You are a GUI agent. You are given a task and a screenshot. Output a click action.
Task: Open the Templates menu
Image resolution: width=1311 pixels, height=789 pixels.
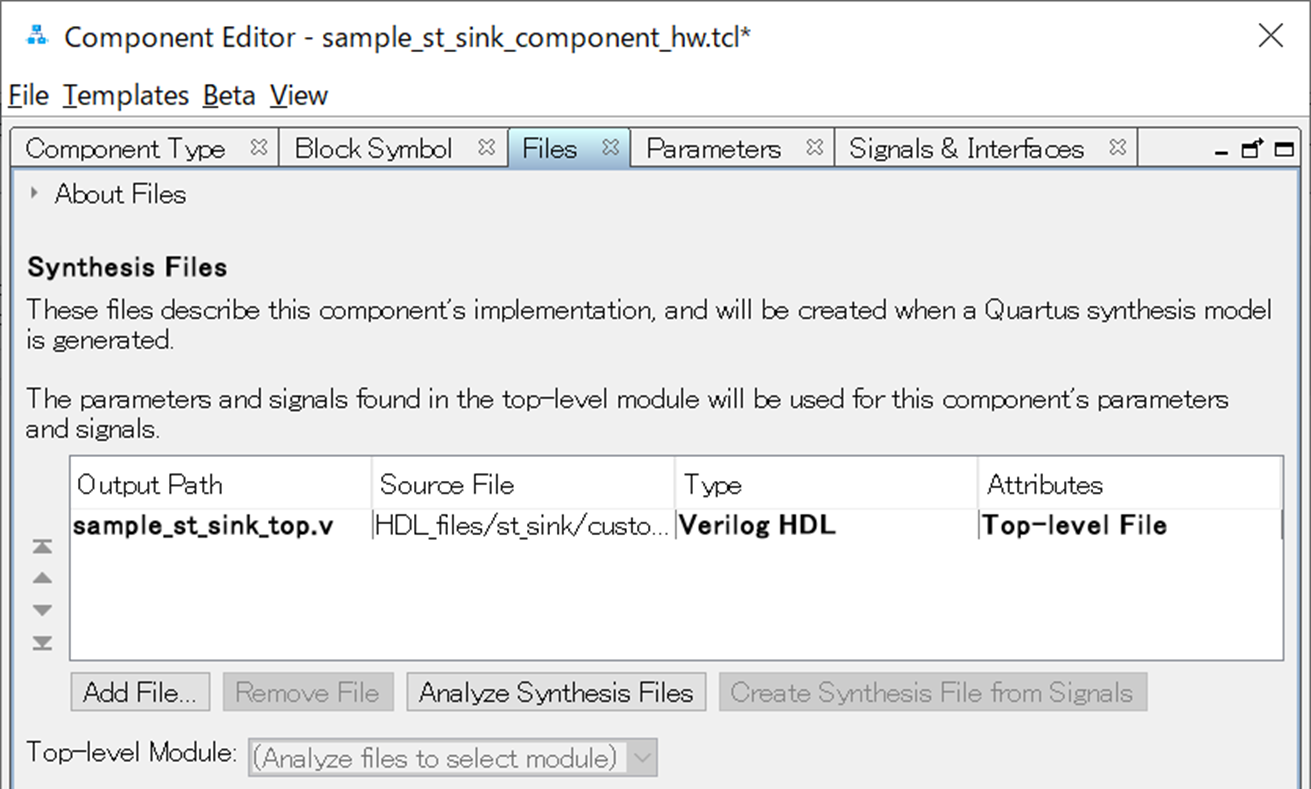[126, 96]
